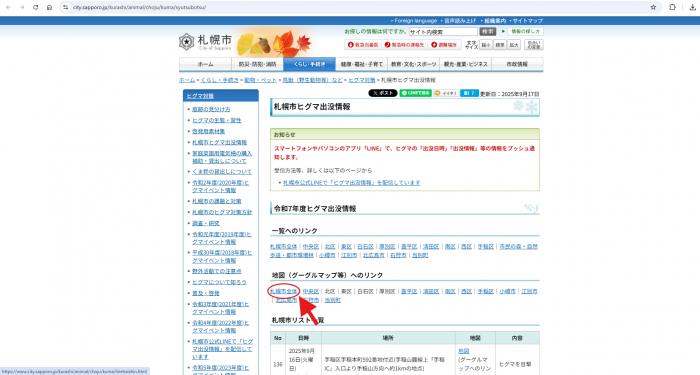Open 江別市 map link under 地図へのリンク
The height and width of the screenshot is (375, 700).
[529, 291]
